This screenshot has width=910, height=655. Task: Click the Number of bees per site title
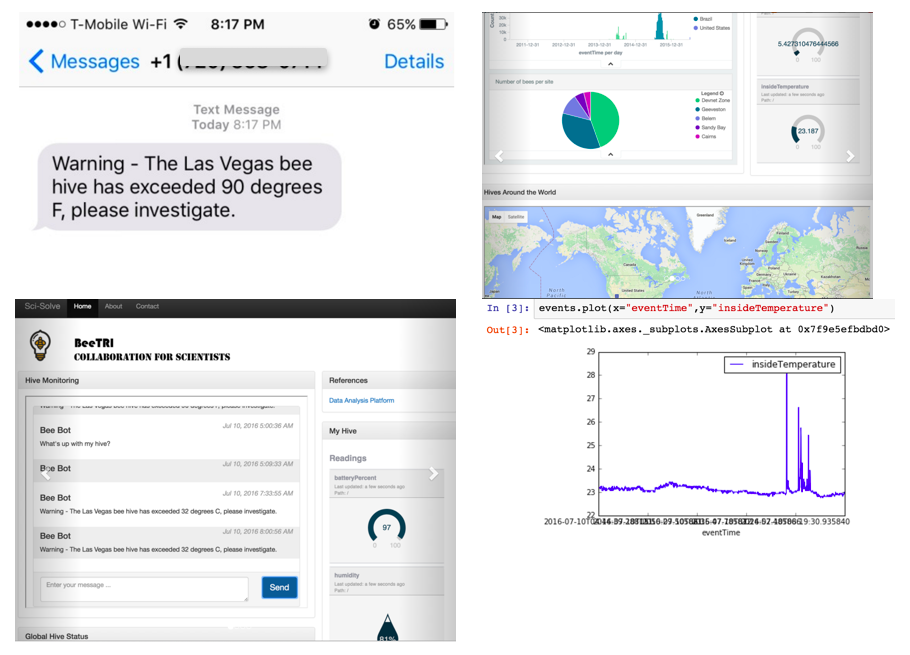coord(523,82)
